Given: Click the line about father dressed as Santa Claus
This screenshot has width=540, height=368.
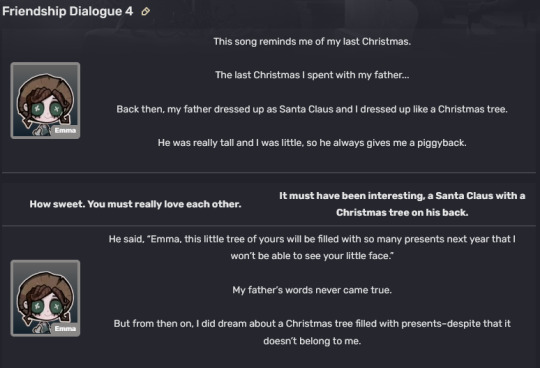Looking at the screenshot, I should [312, 109].
